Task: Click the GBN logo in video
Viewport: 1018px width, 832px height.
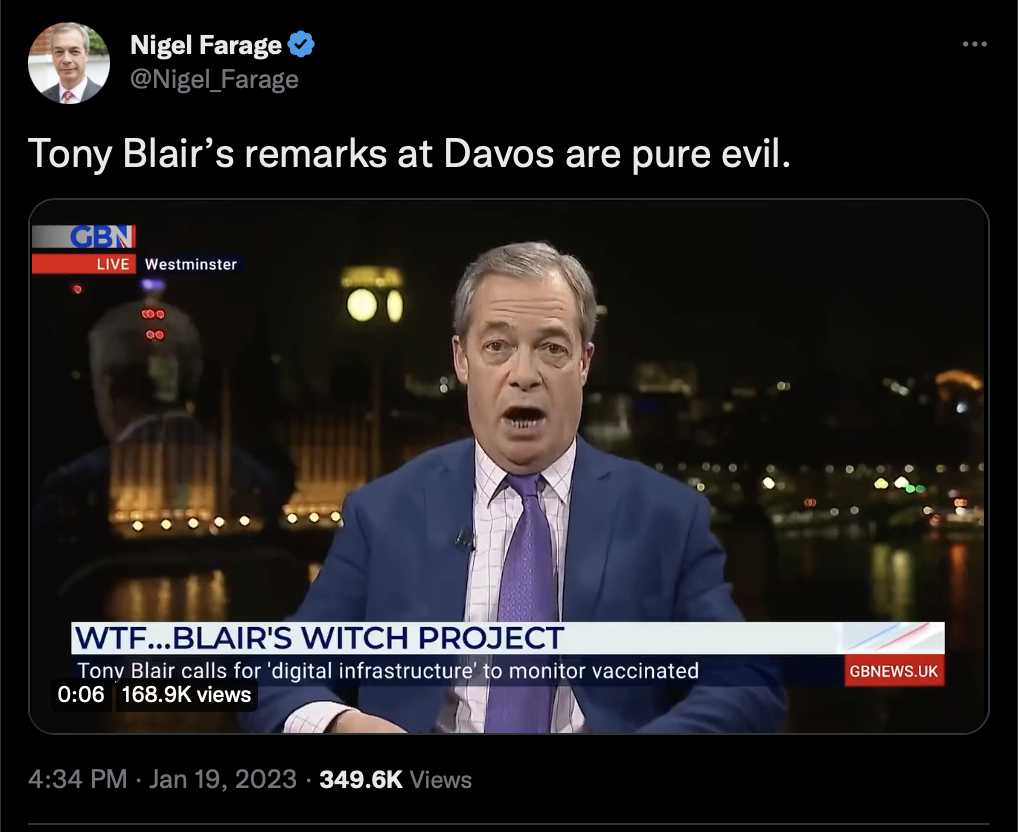Action: 103,237
